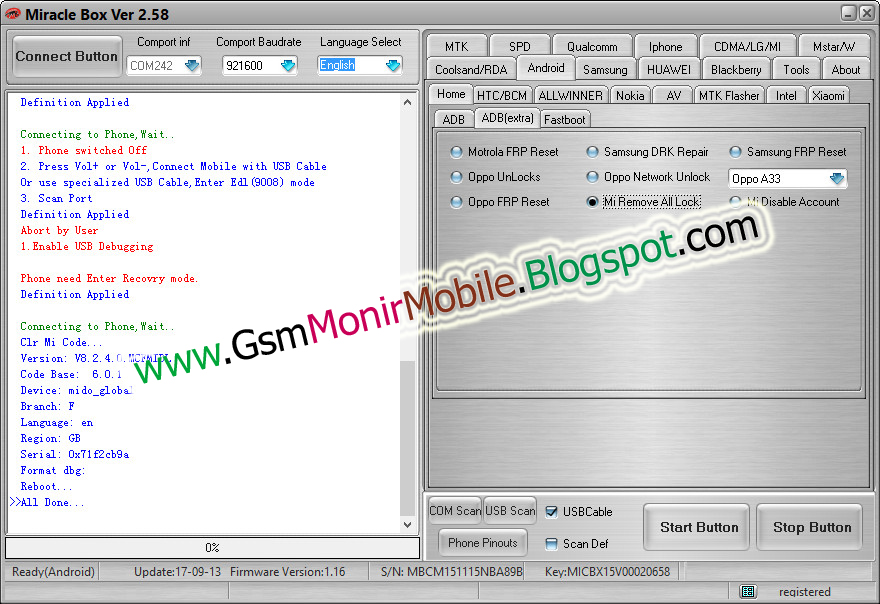Expand the Oppo A33 model dropdown
Viewport: 880px width, 604px height.
coord(837,179)
